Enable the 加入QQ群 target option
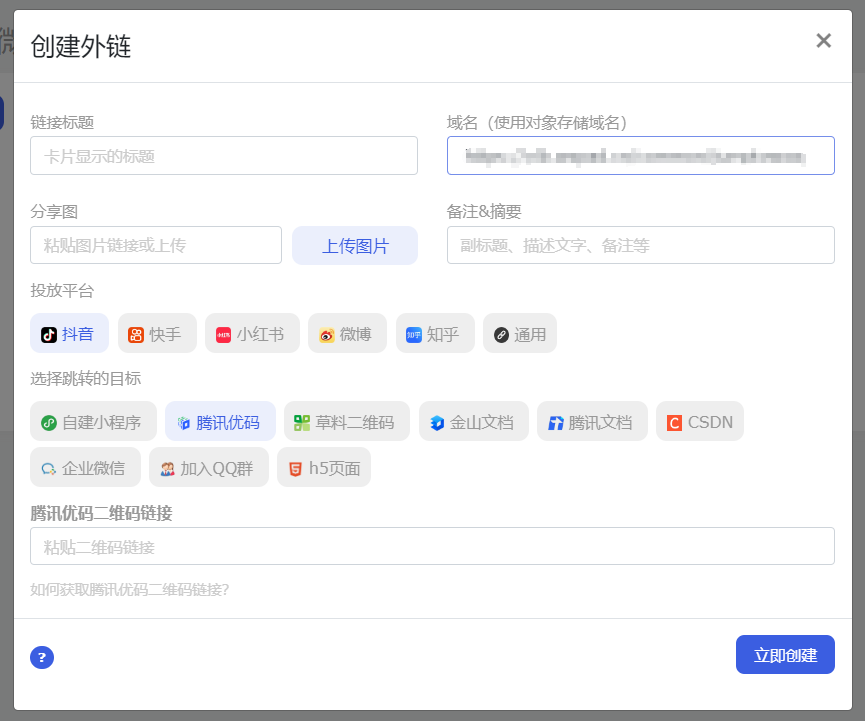This screenshot has height=721, width=865. point(208,467)
